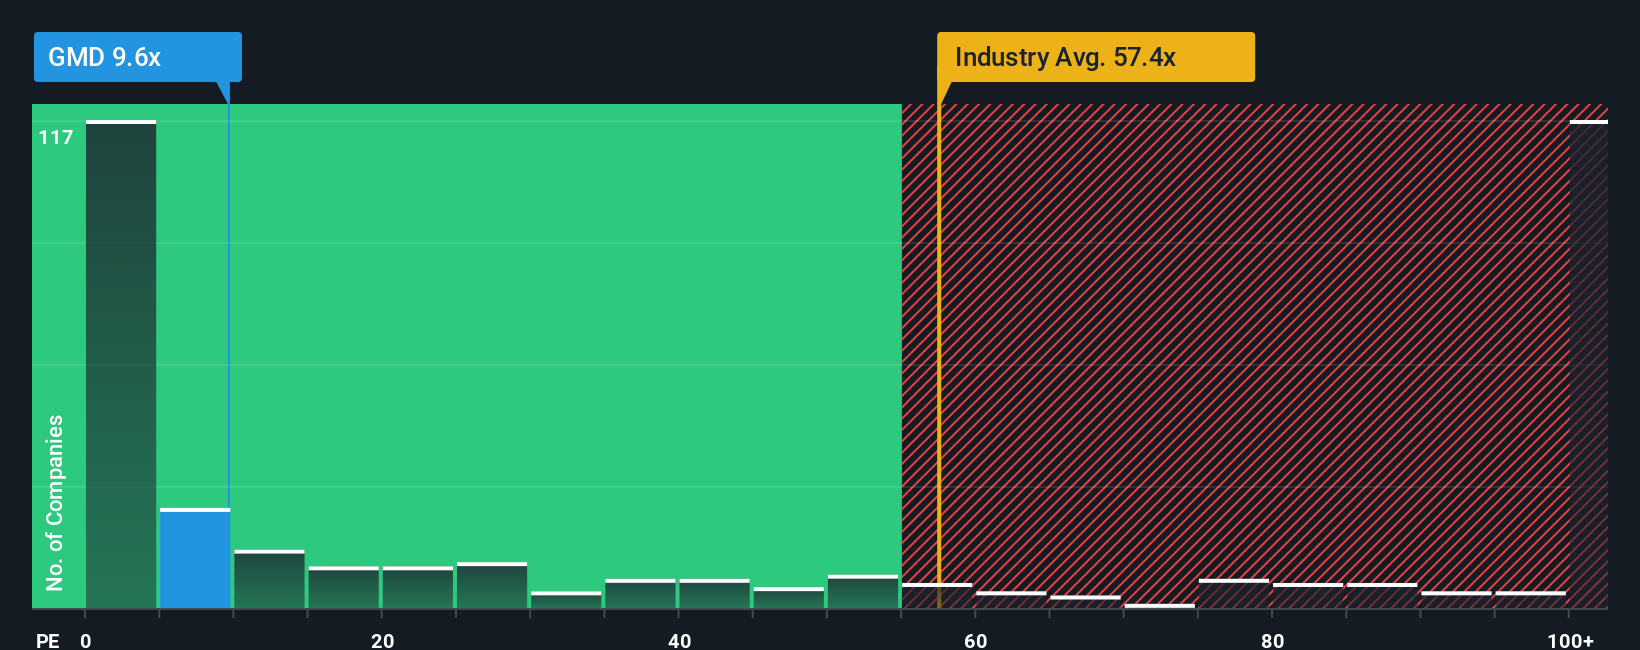Click the x-axis tick label 0
Image resolution: width=1640 pixels, height=650 pixels.
(86, 640)
